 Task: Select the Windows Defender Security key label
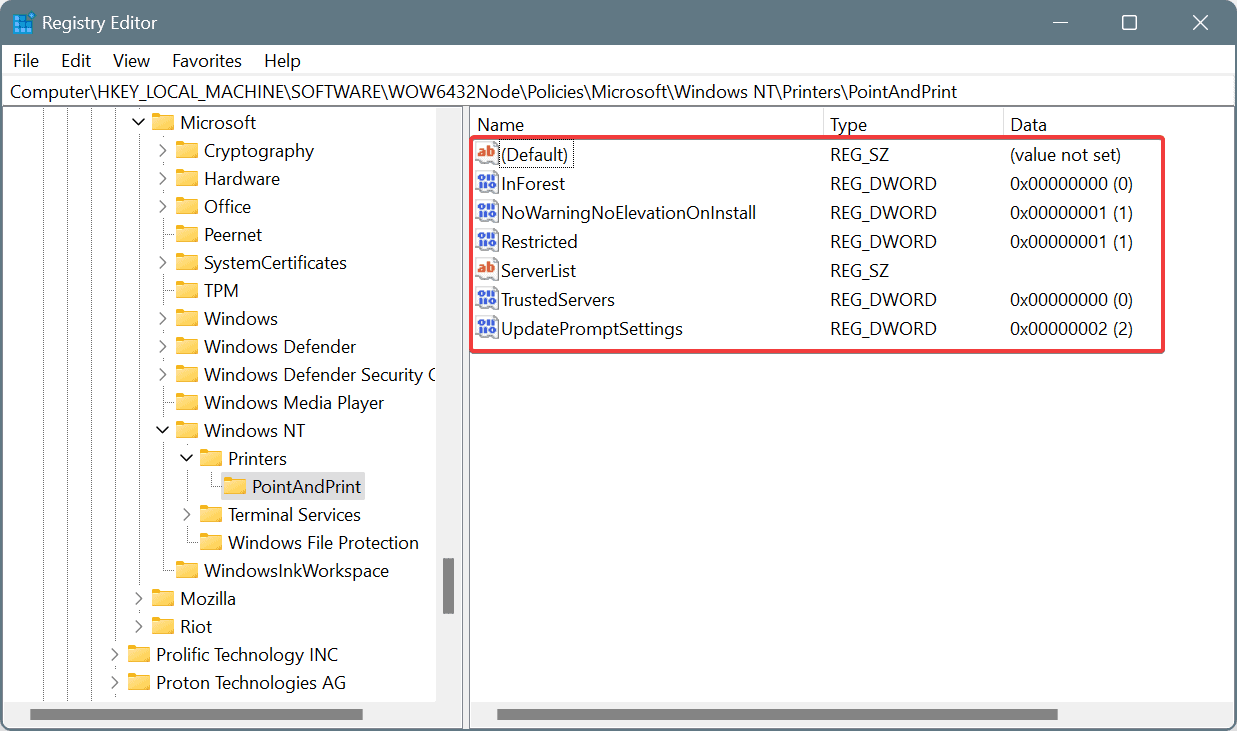(x=319, y=374)
